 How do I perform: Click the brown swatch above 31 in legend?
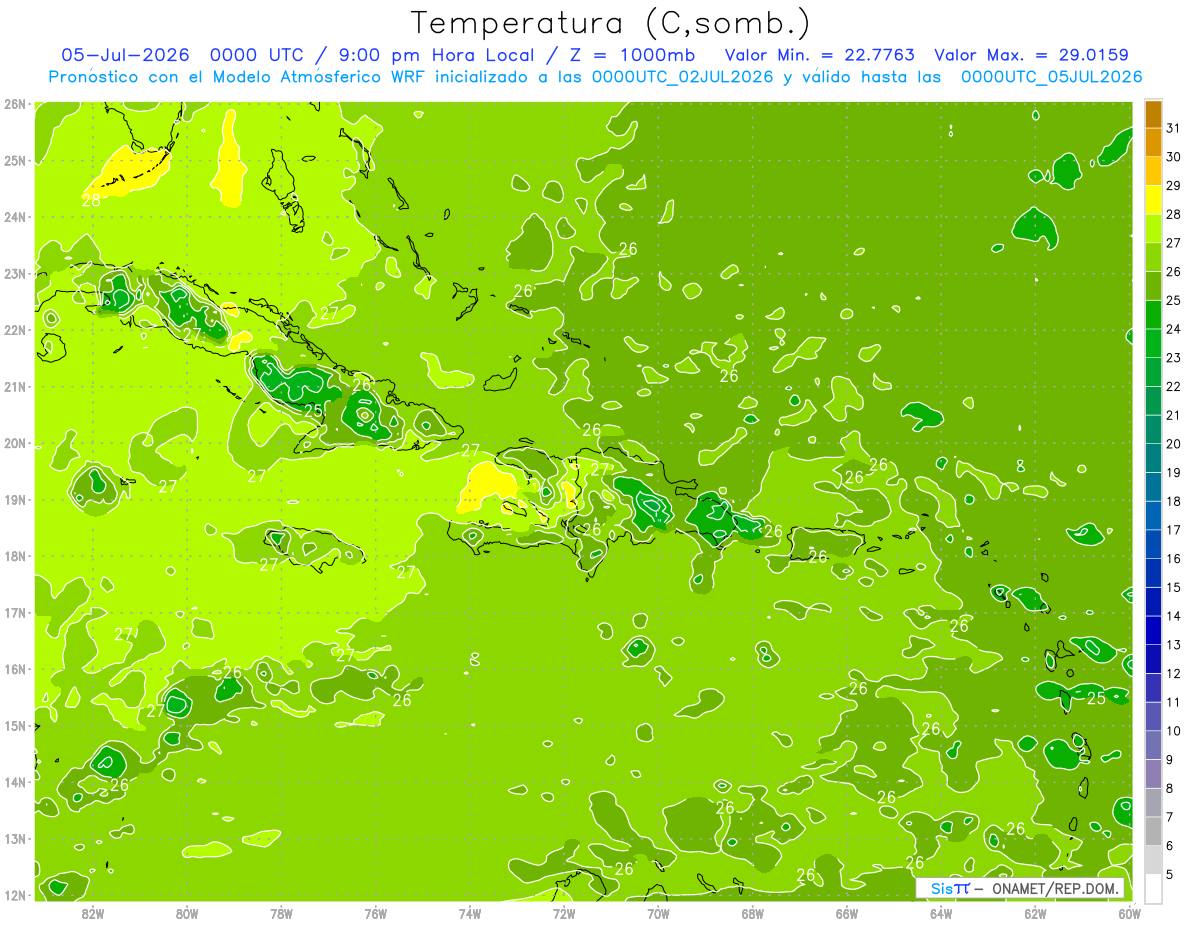point(1154,114)
